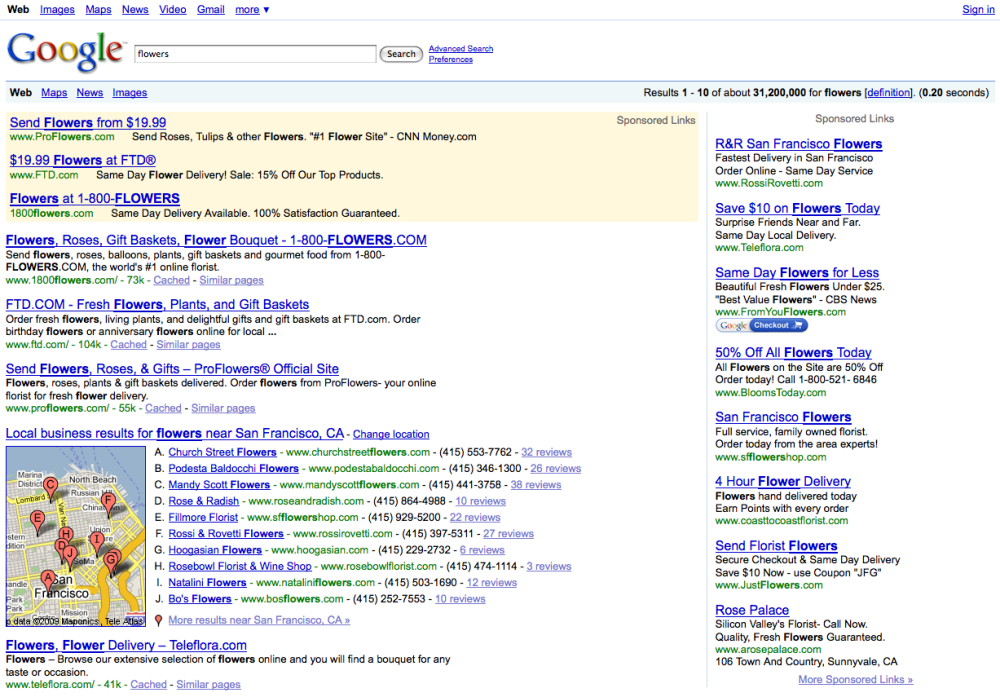The width and height of the screenshot is (1000, 697).
Task: Open the Cached link for FTD.com result
Action: pos(128,344)
